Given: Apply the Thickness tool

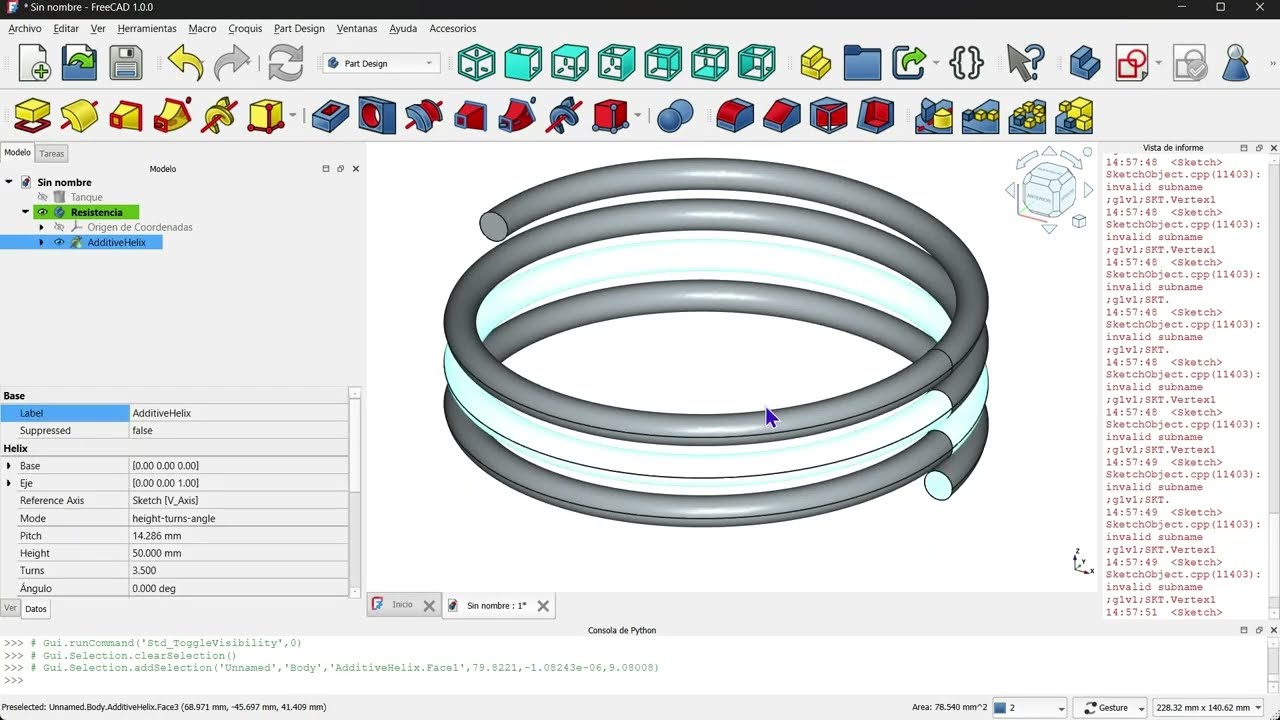Looking at the screenshot, I should click(x=875, y=116).
